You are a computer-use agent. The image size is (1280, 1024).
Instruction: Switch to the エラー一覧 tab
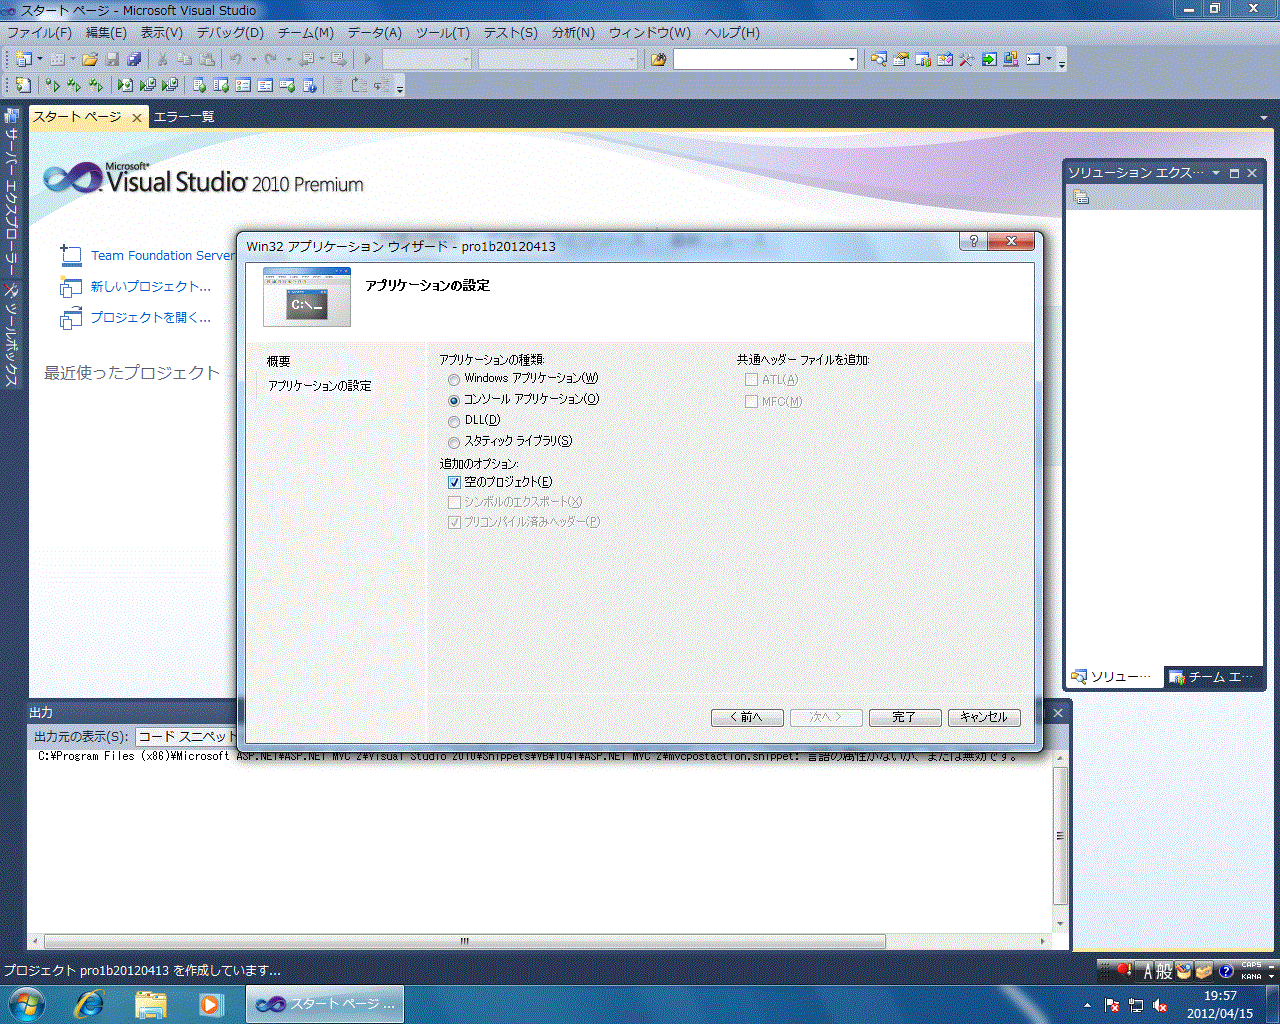pyautogui.click(x=184, y=117)
